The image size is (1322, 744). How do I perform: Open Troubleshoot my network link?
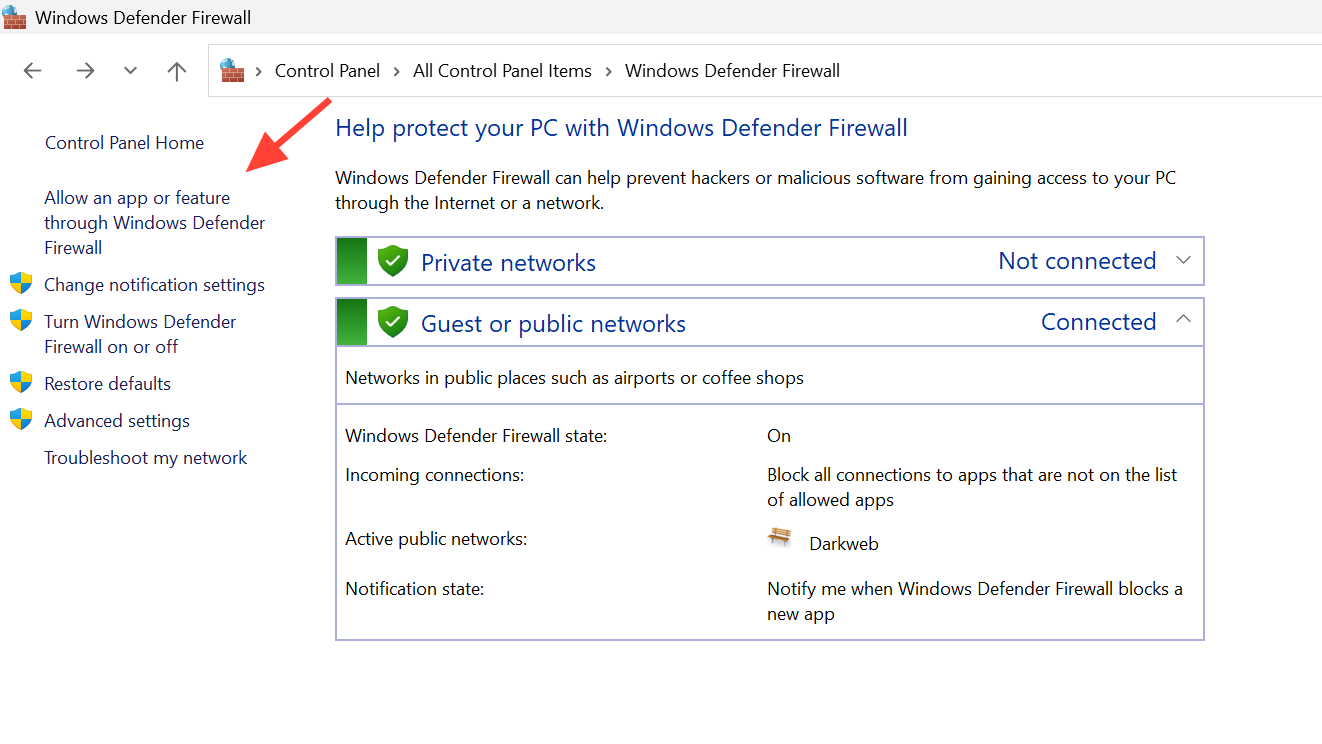pos(145,458)
